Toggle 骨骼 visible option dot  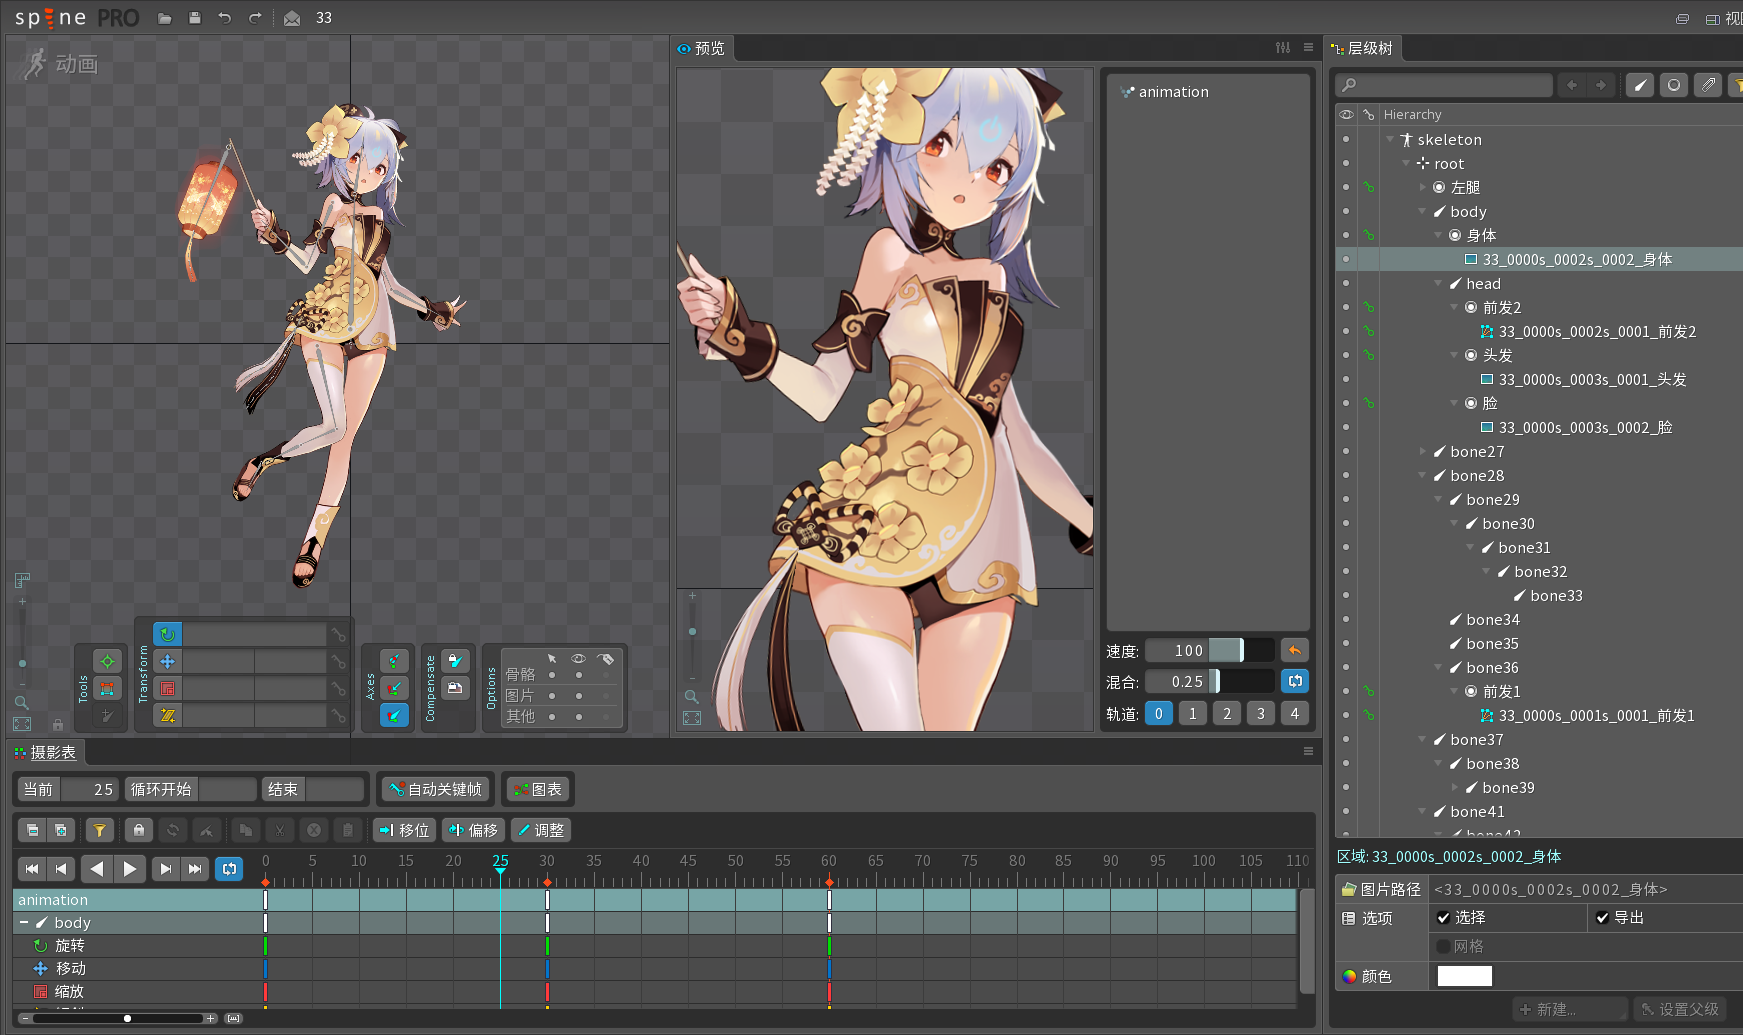point(579,675)
